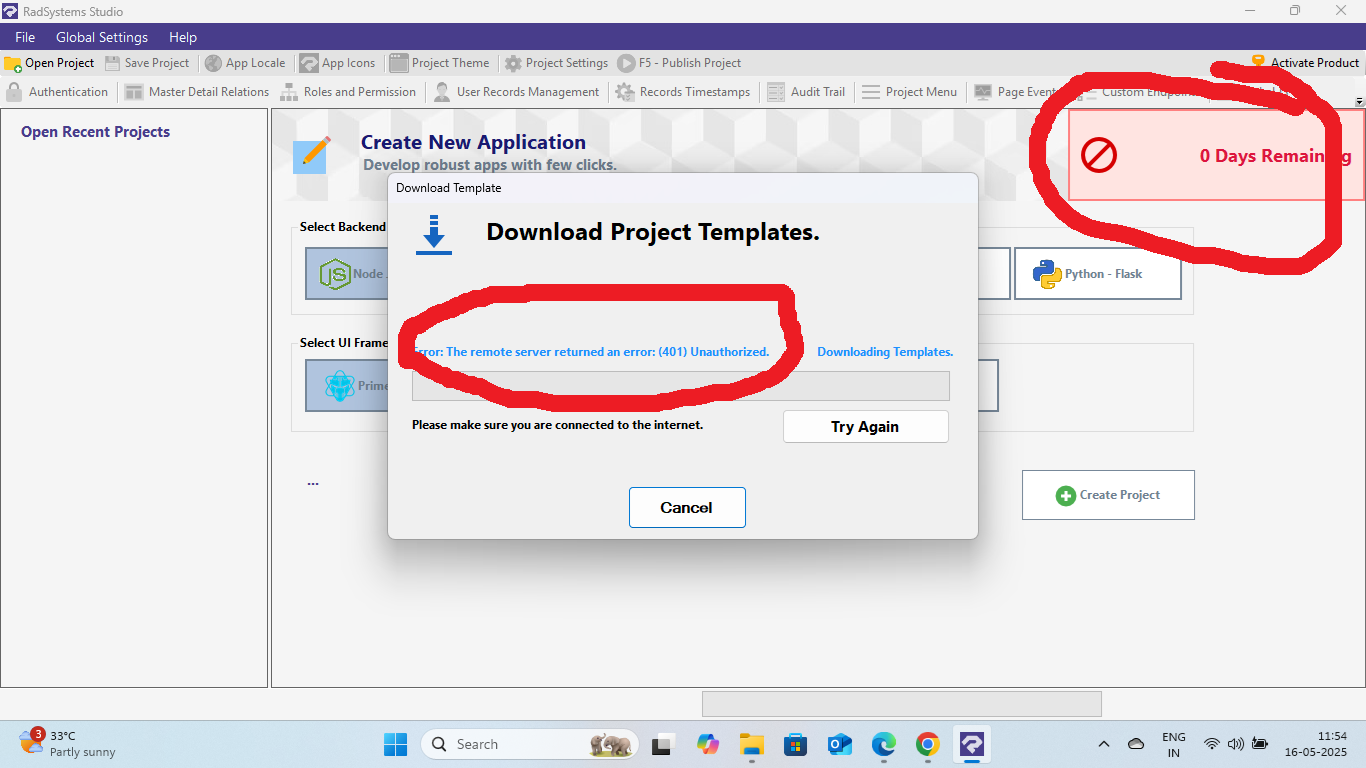Open Task View on the taskbar
Screen dimensions: 1366x768
(662, 744)
